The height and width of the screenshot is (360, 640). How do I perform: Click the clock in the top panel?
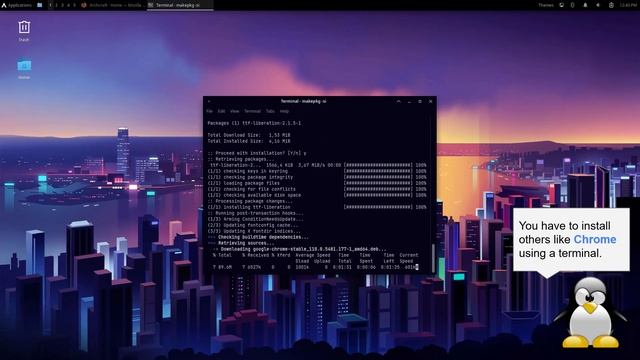click(x=628, y=5)
